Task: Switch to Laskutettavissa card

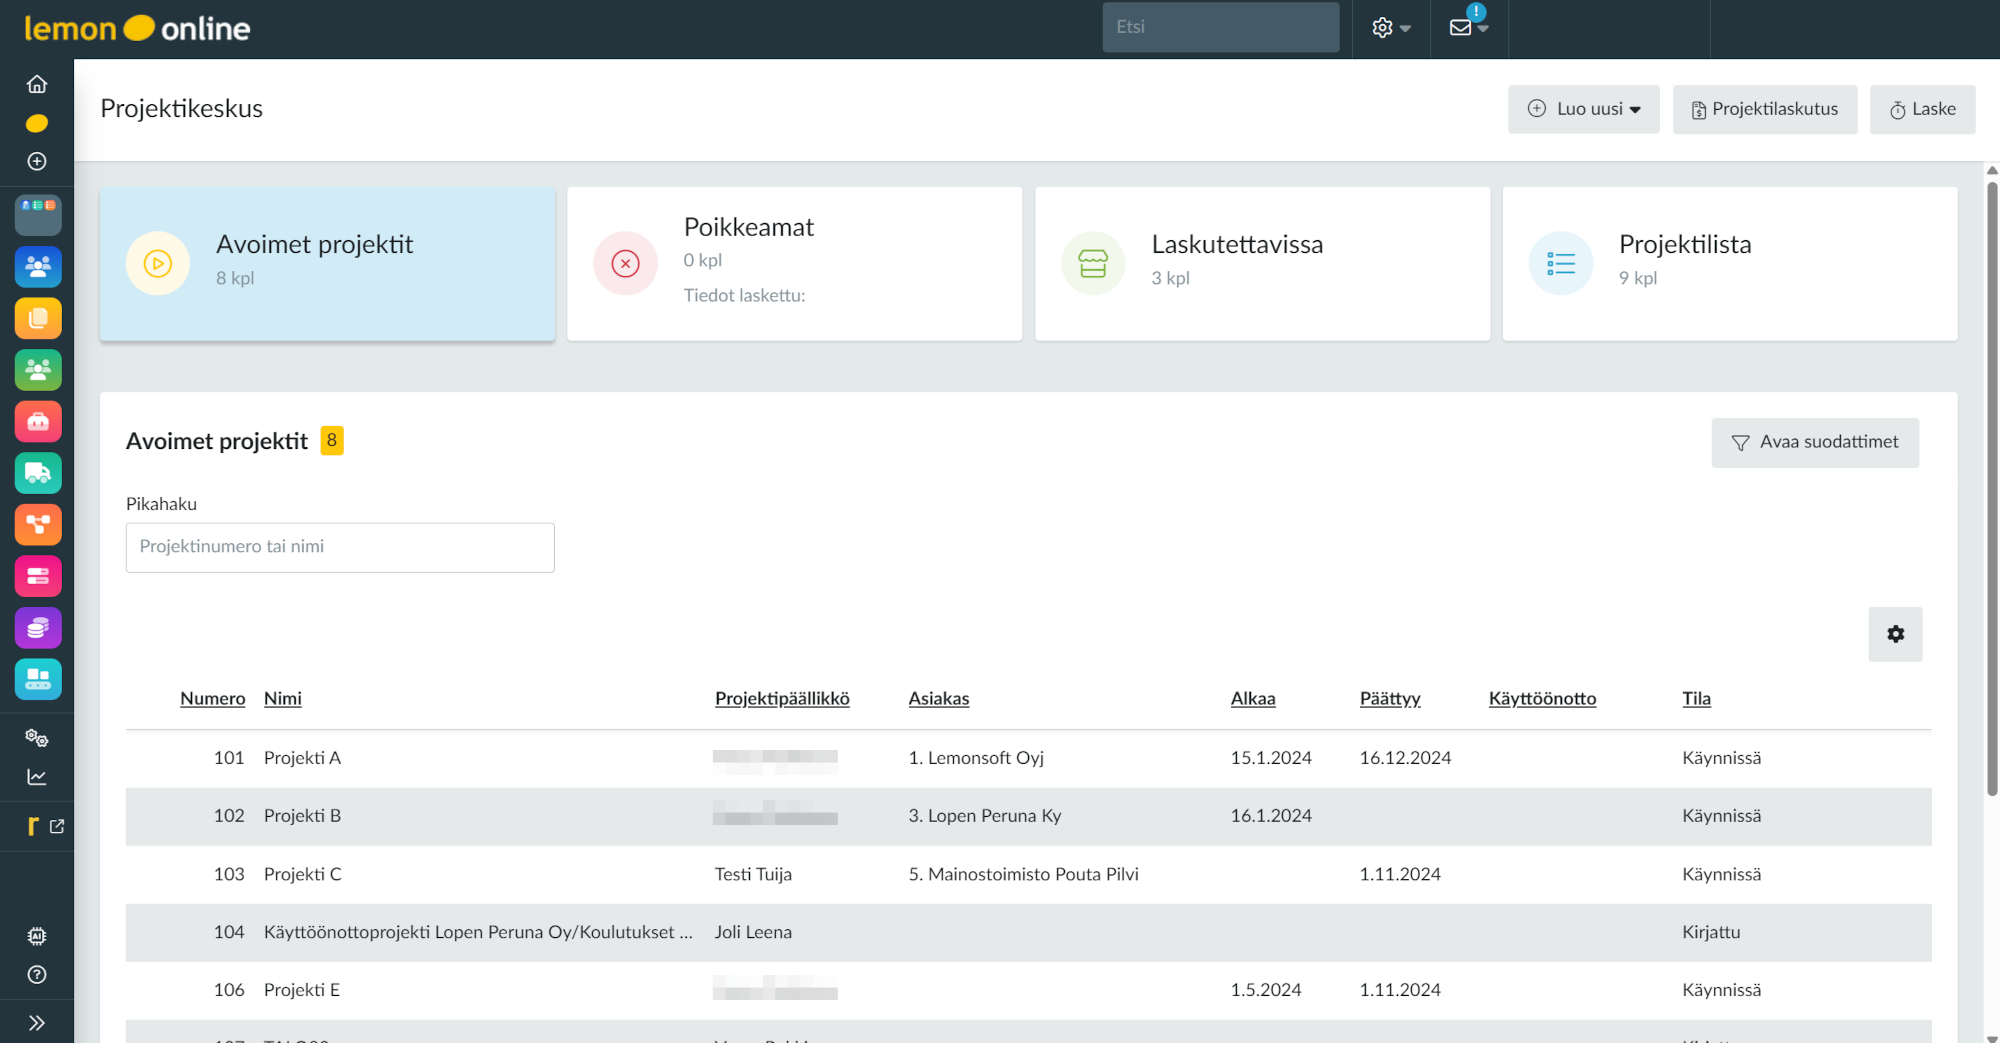Action: coord(1262,264)
